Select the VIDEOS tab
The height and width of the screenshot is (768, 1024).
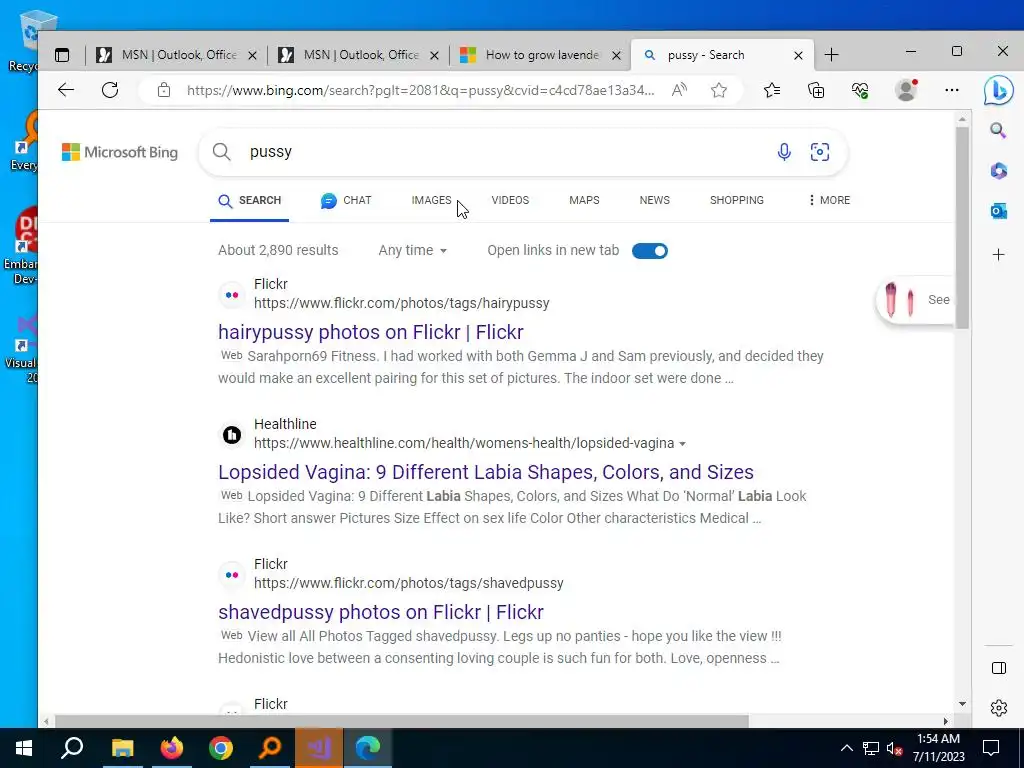510,200
